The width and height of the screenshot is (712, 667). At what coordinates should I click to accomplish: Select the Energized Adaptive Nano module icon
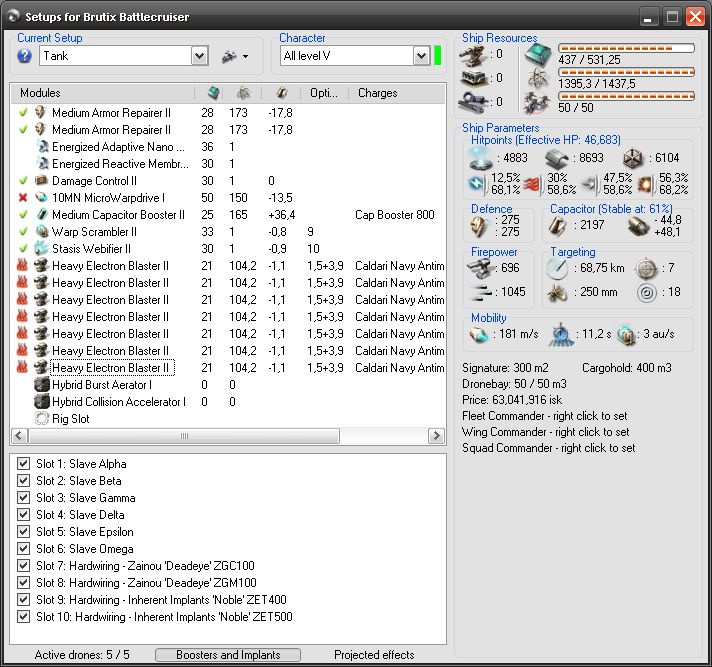click(x=42, y=147)
